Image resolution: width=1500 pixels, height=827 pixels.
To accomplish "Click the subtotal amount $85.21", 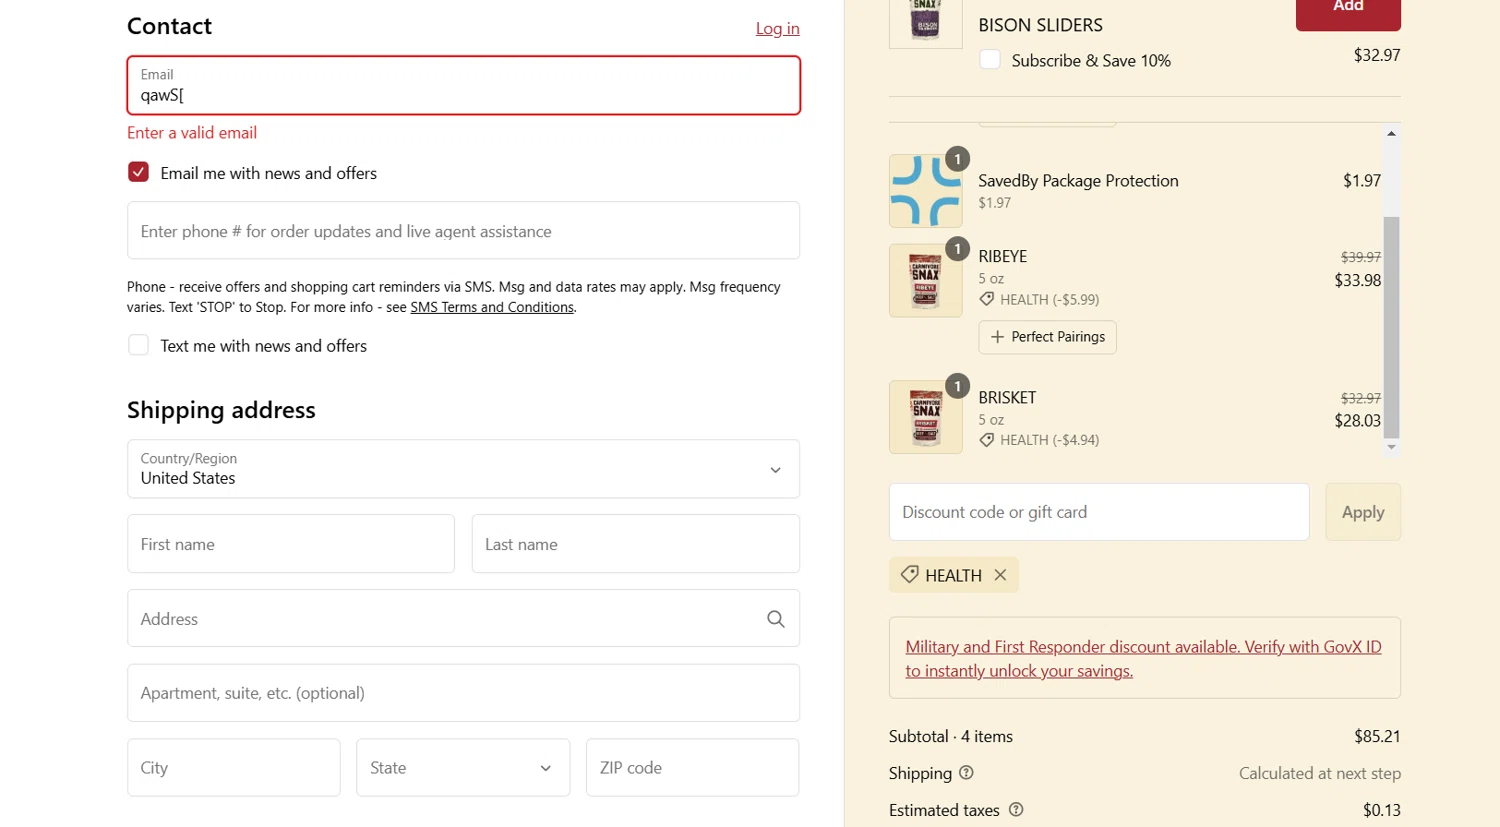I will (x=1377, y=736).
